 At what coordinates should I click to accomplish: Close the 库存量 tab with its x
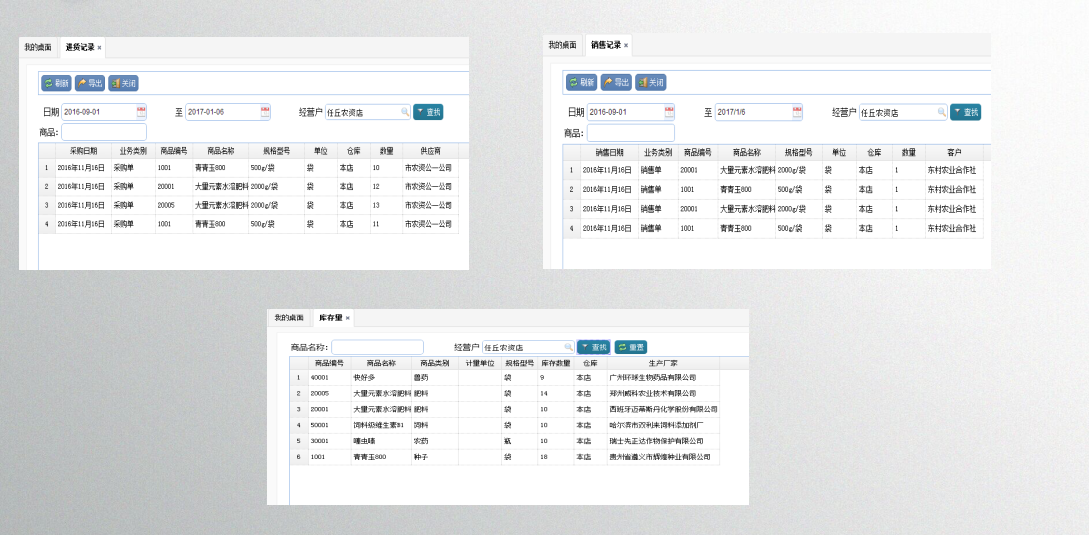(x=347, y=318)
